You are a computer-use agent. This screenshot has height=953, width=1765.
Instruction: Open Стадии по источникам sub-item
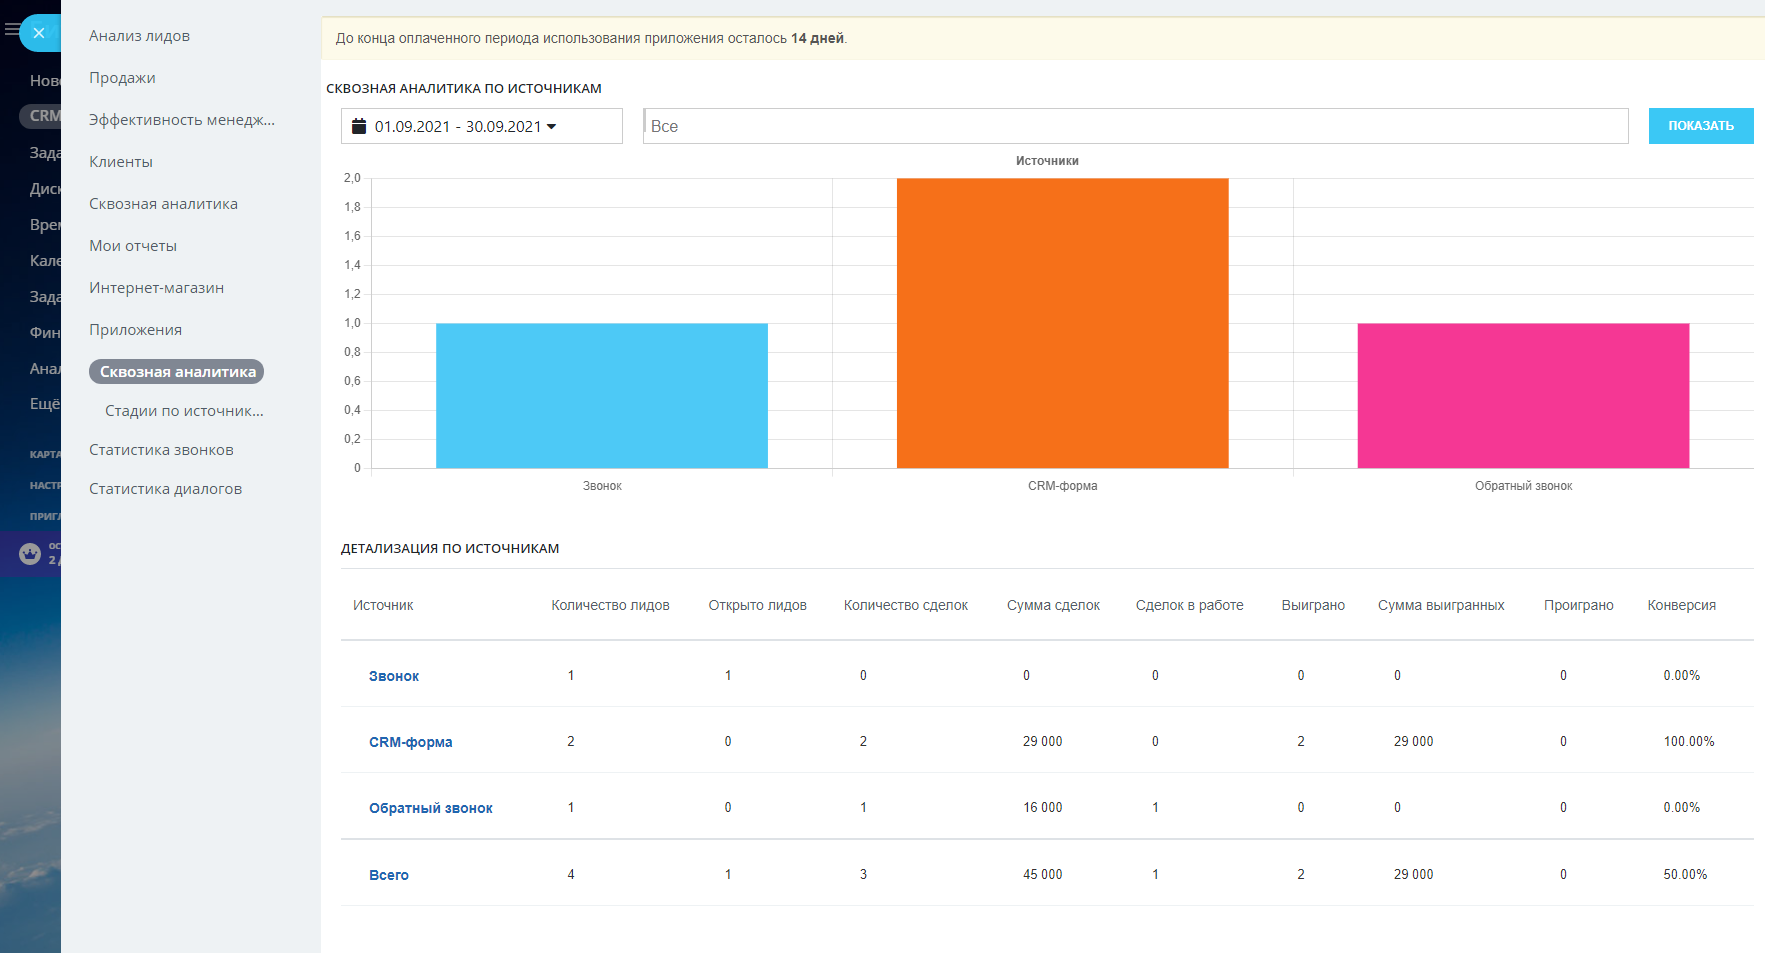coord(184,411)
